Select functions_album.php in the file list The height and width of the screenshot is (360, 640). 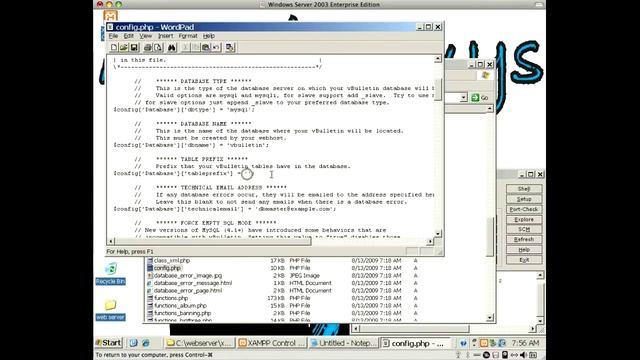tap(180, 306)
